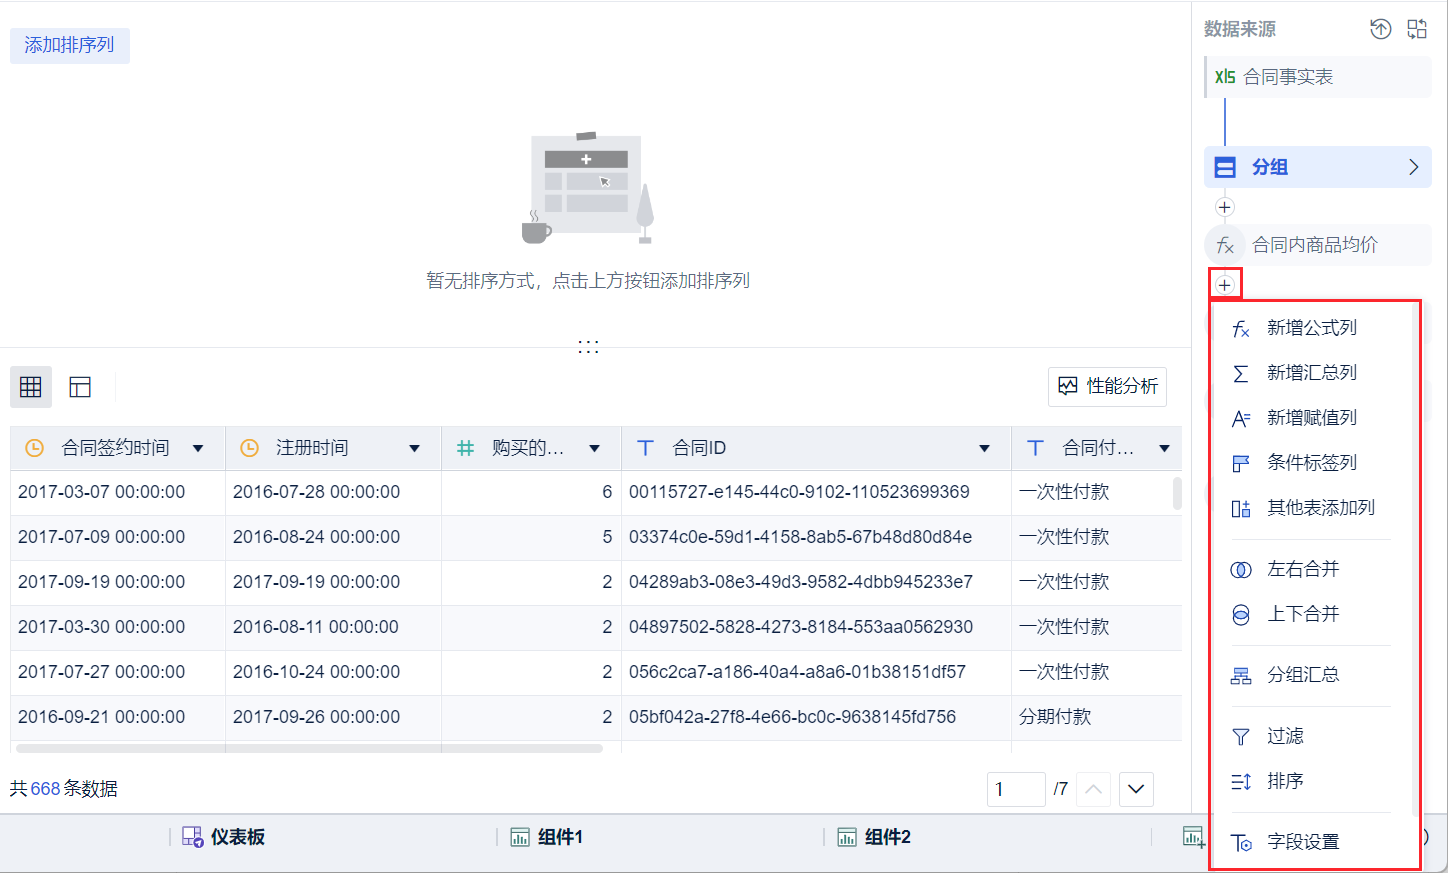The width and height of the screenshot is (1448, 873).
Task: Switch to the structure view icon
Action: coord(80,387)
